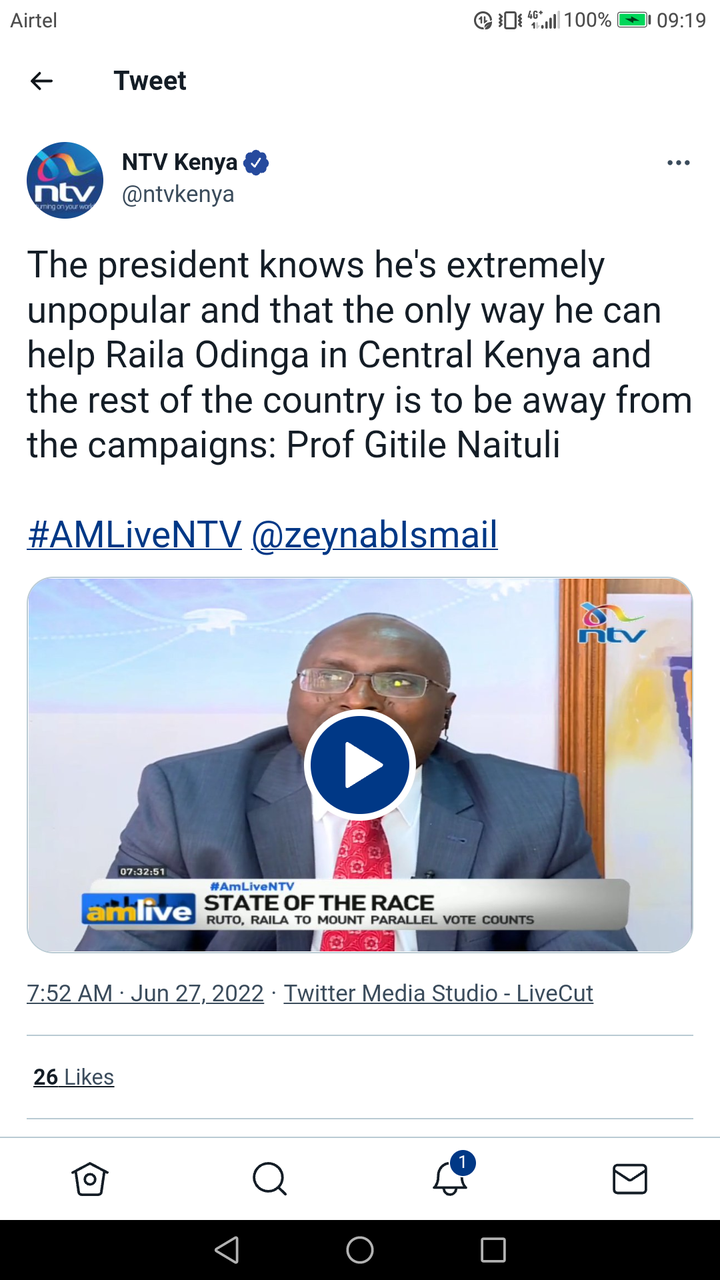Open the #AMLiveNTV hashtag
This screenshot has width=720, height=1280.
coord(134,534)
